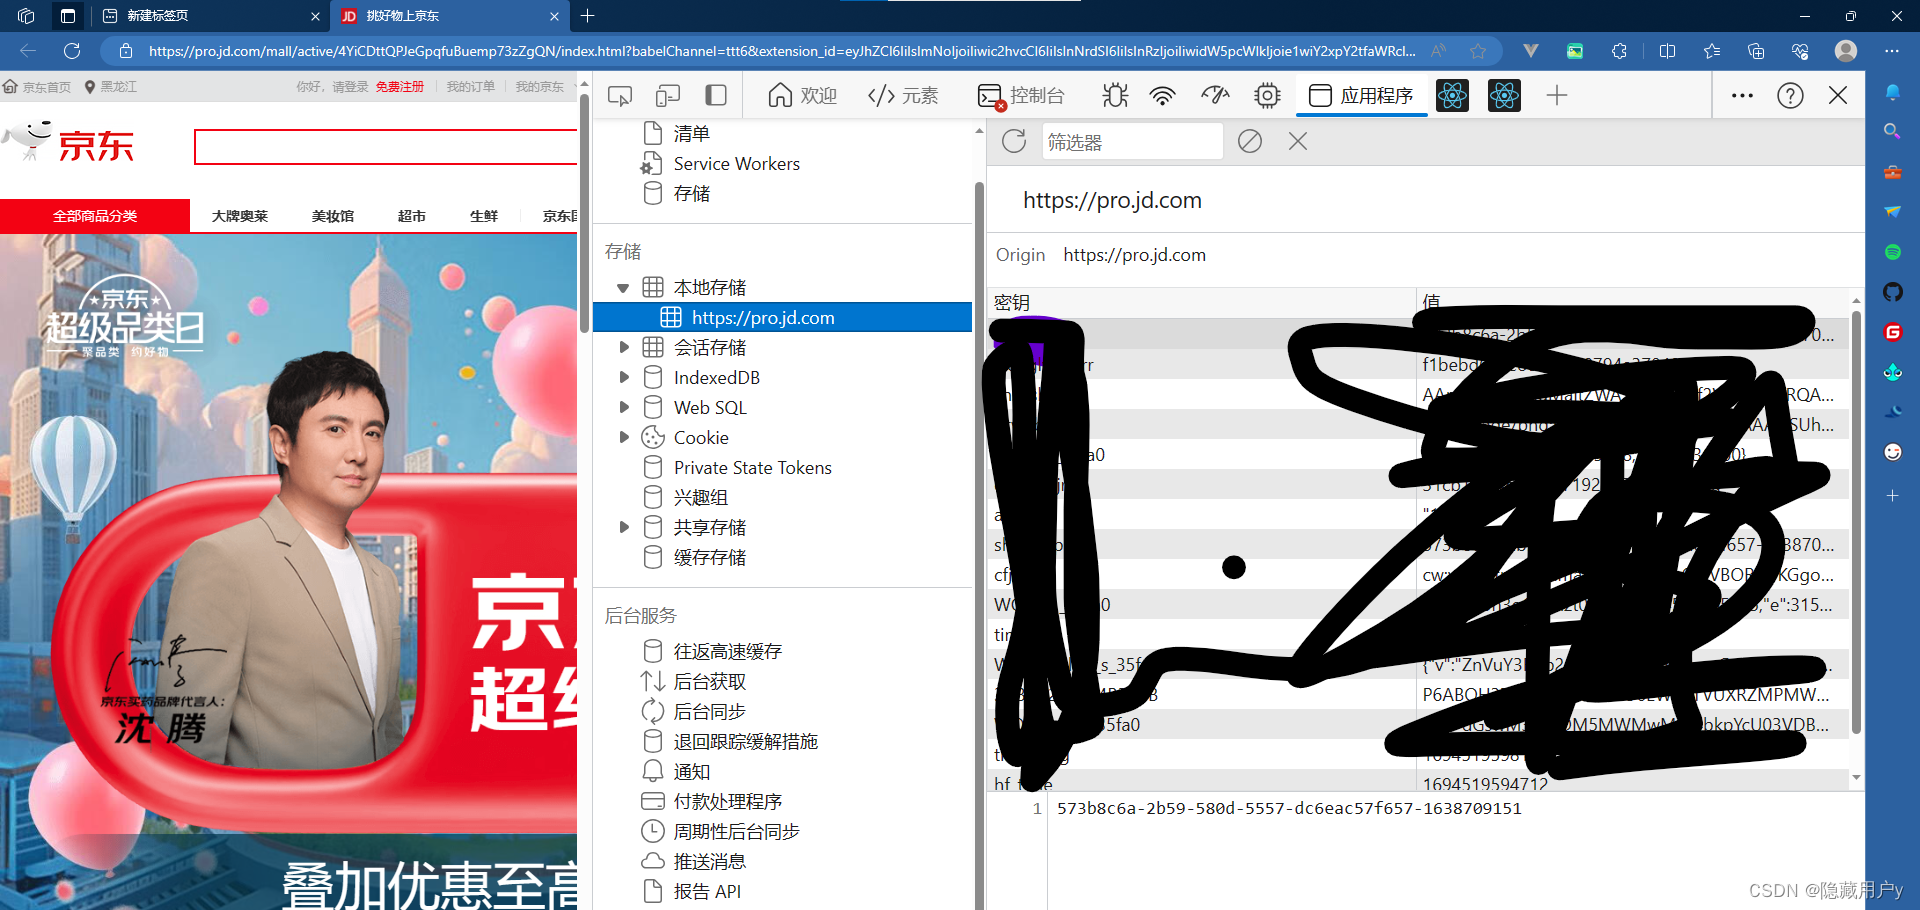Add more tools with the plus icon
Viewport: 1920px width, 910px height.
pyautogui.click(x=1557, y=95)
